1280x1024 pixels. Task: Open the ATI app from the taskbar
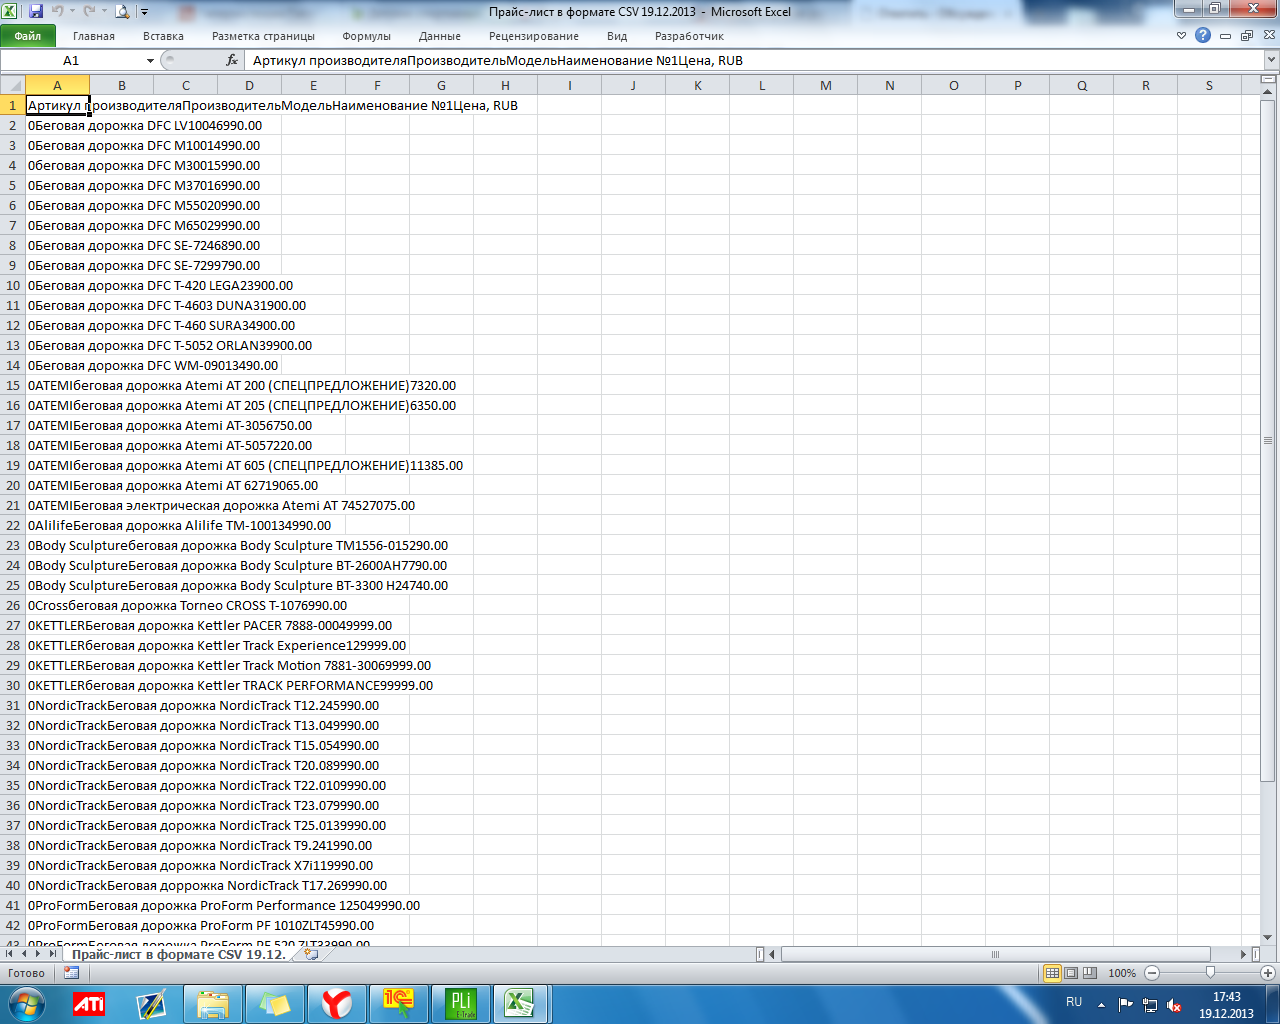click(x=89, y=1003)
